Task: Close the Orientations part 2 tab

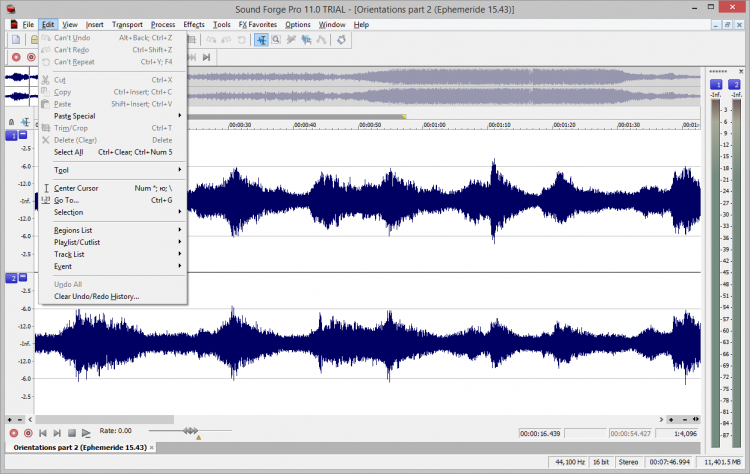Action: click(x=152, y=447)
